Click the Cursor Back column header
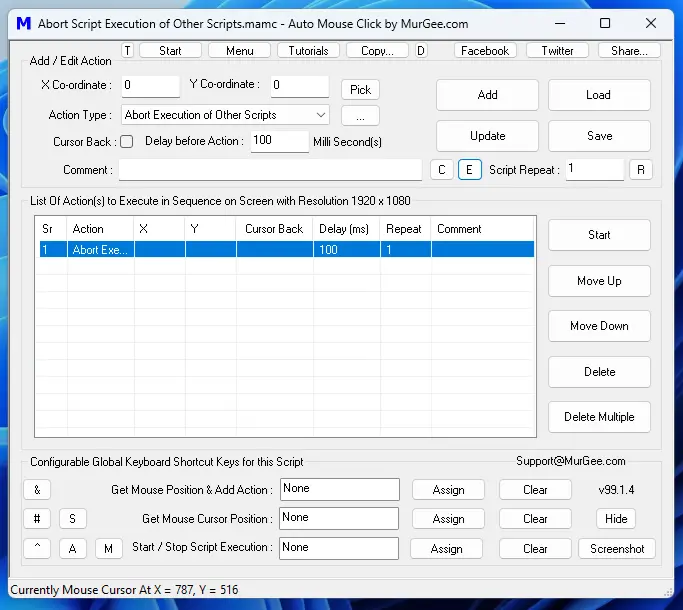This screenshot has width=683, height=610. coord(274,229)
